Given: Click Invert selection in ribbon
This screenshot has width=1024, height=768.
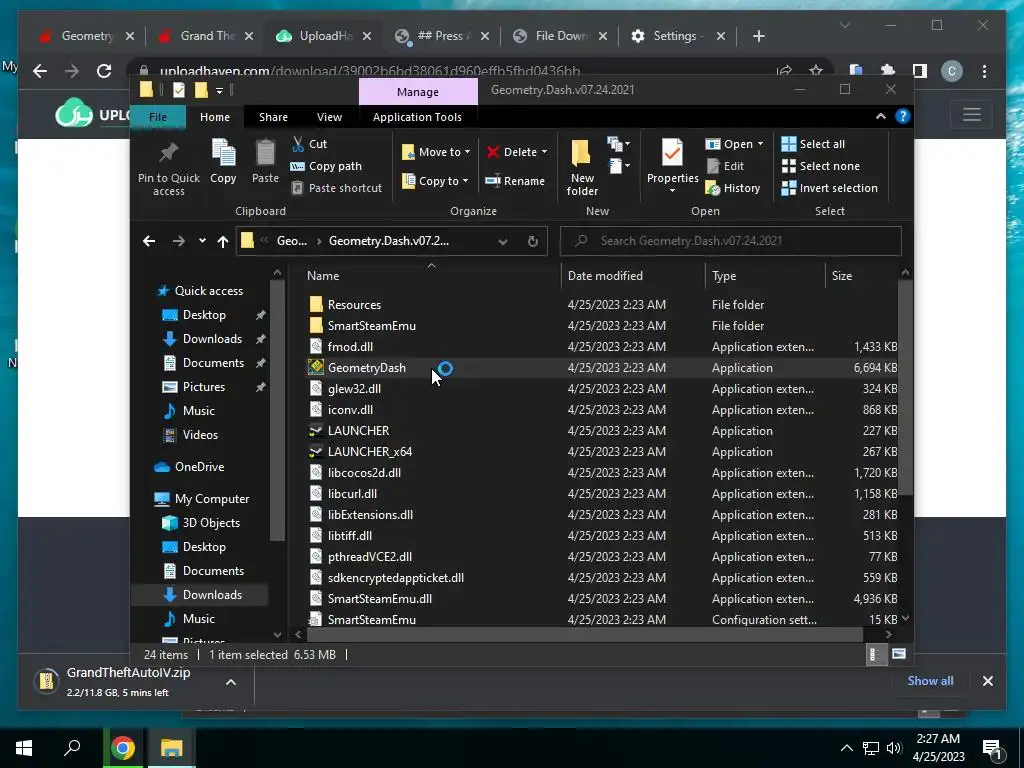Looking at the screenshot, I should pyautogui.click(x=829, y=188).
